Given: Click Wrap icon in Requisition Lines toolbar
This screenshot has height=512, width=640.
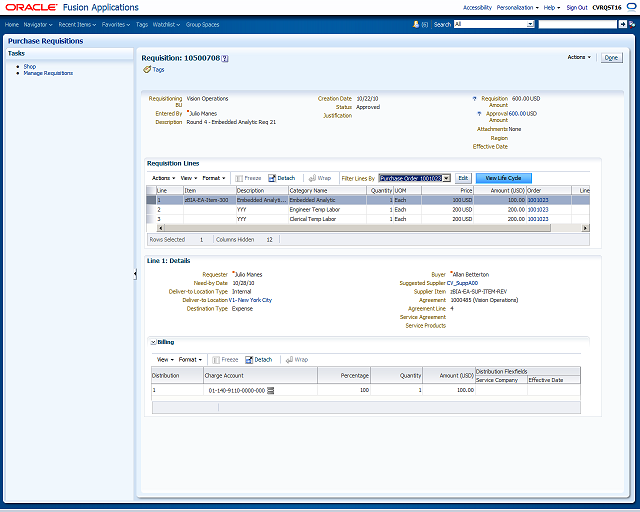Looking at the screenshot, I should coord(312,178).
